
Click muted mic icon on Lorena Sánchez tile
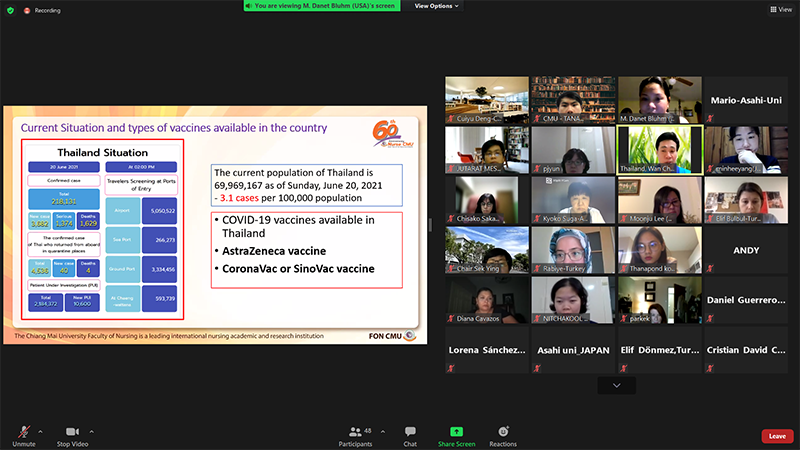tap(451, 368)
